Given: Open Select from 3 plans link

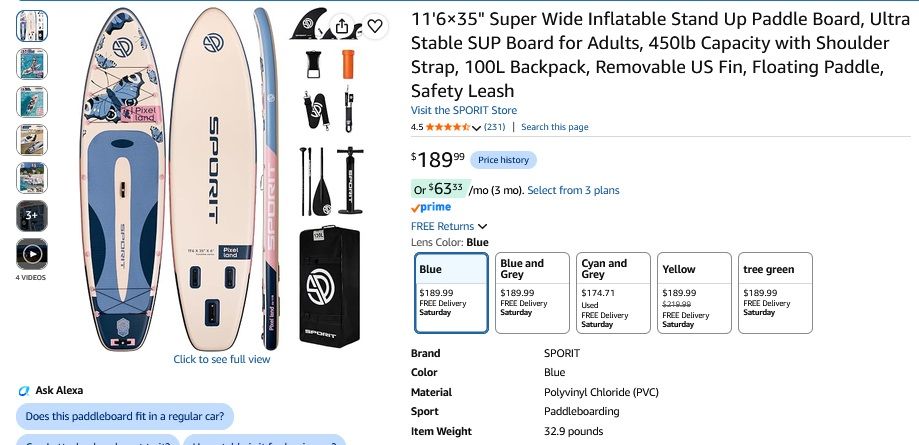Looking at the screenshot, I should click(573, 191).
